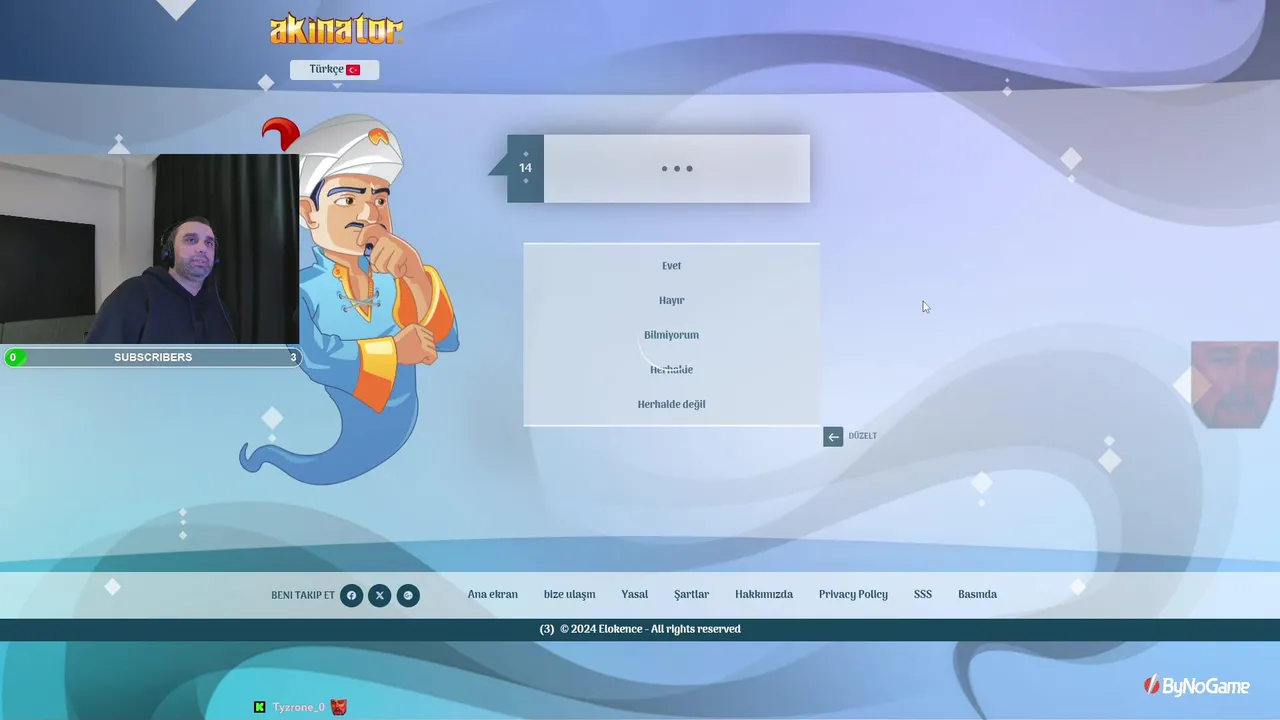Screen dimensions: 1280x720
Task: Click the 2024 Elokence copyright text
Action: (x=650, y=629)
